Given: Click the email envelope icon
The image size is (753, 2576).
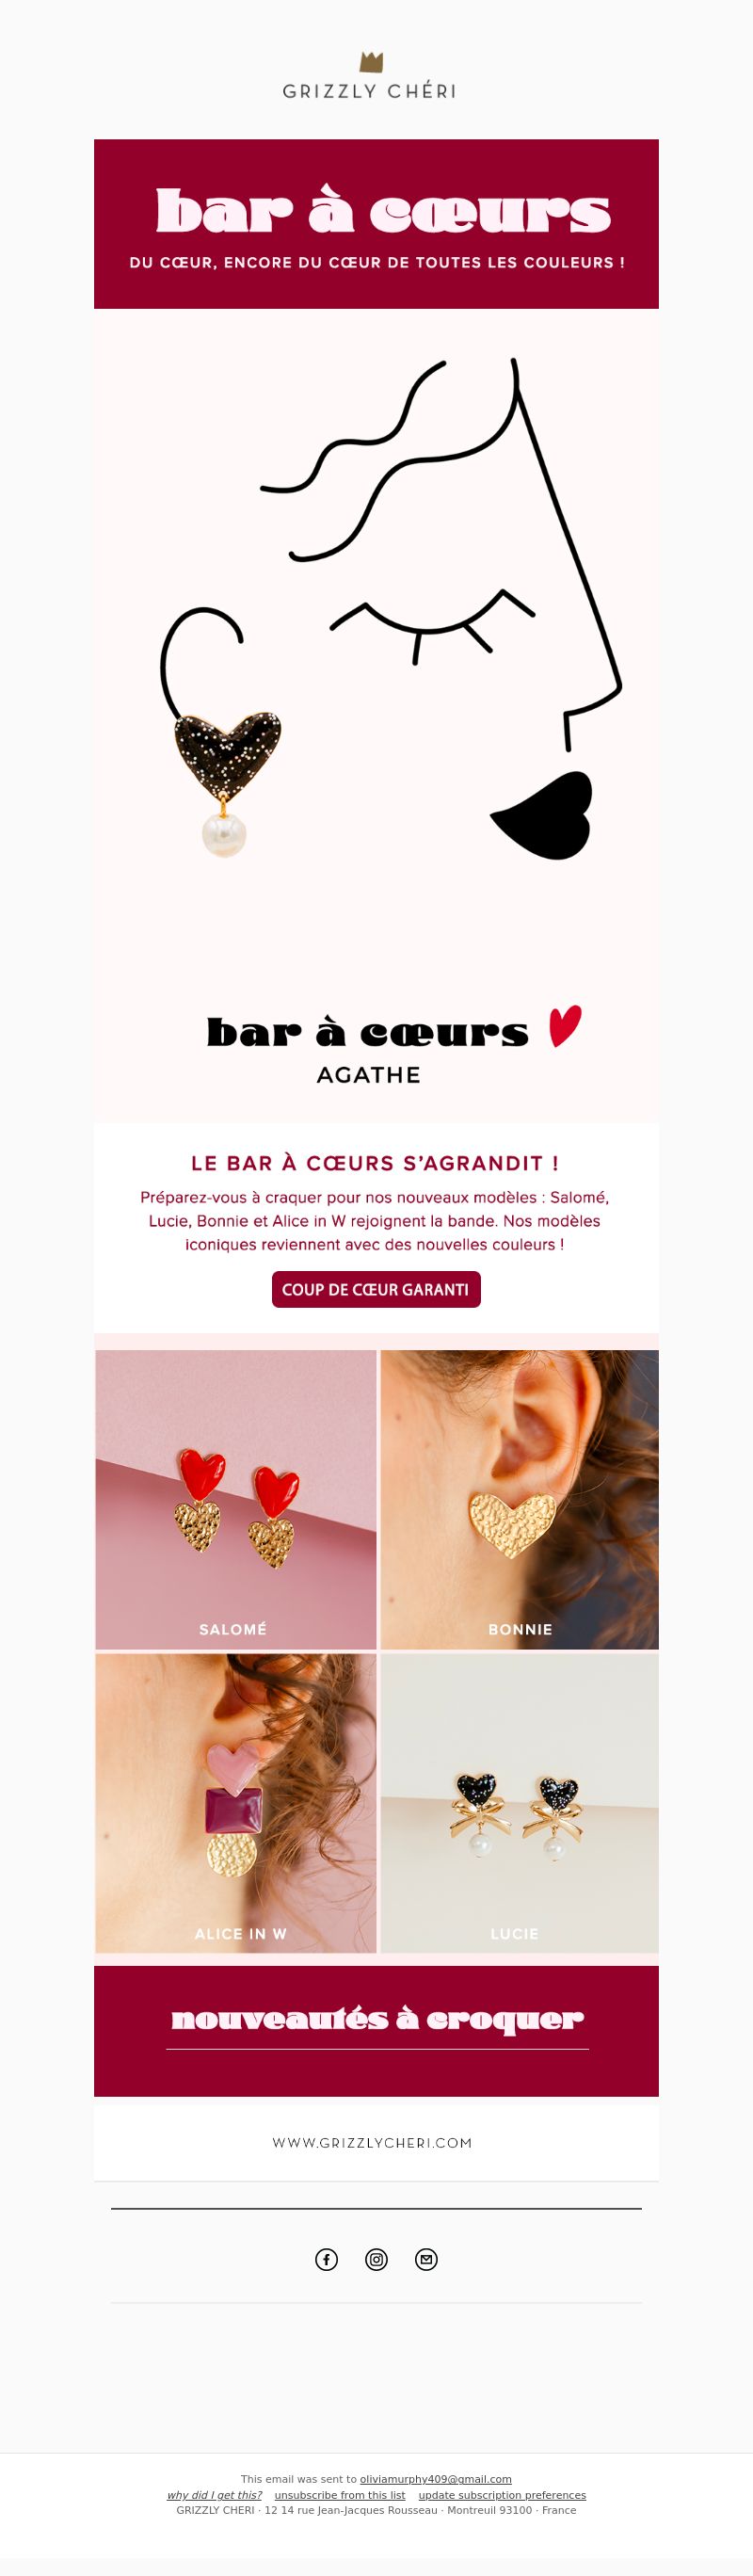Looking at the screenshot, I should click(x=426, y=2259).
